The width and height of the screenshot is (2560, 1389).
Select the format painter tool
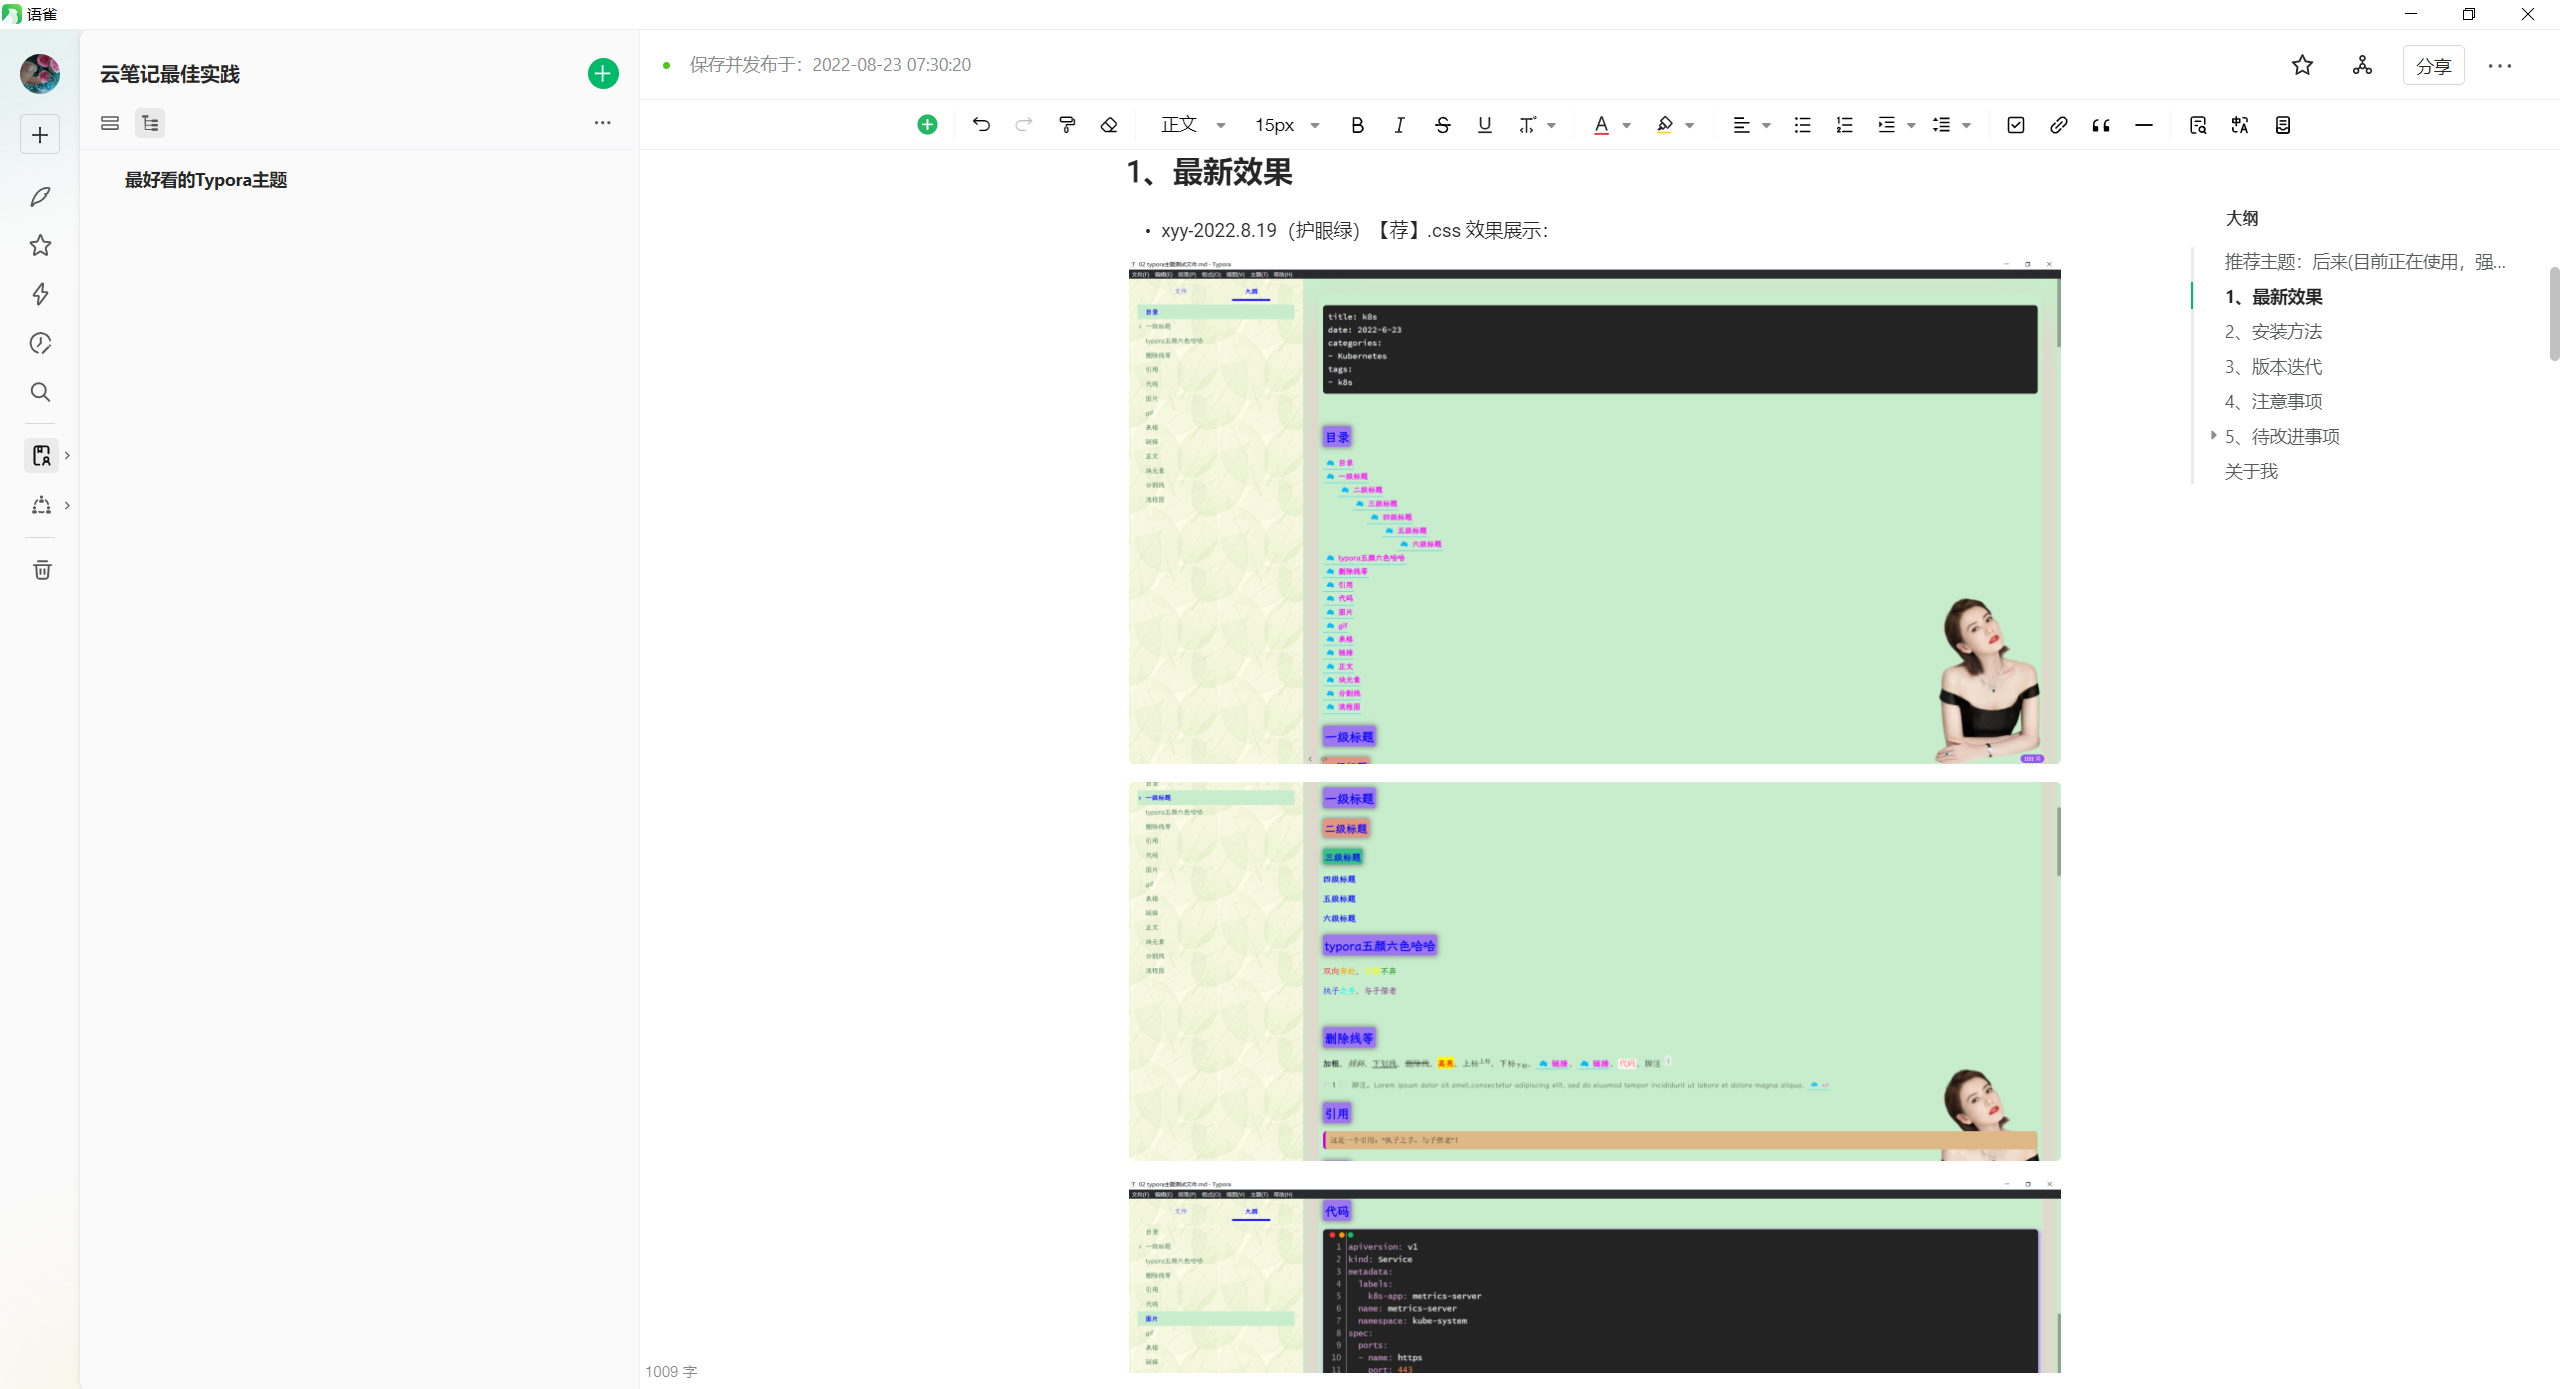(x=1067, y=125)
